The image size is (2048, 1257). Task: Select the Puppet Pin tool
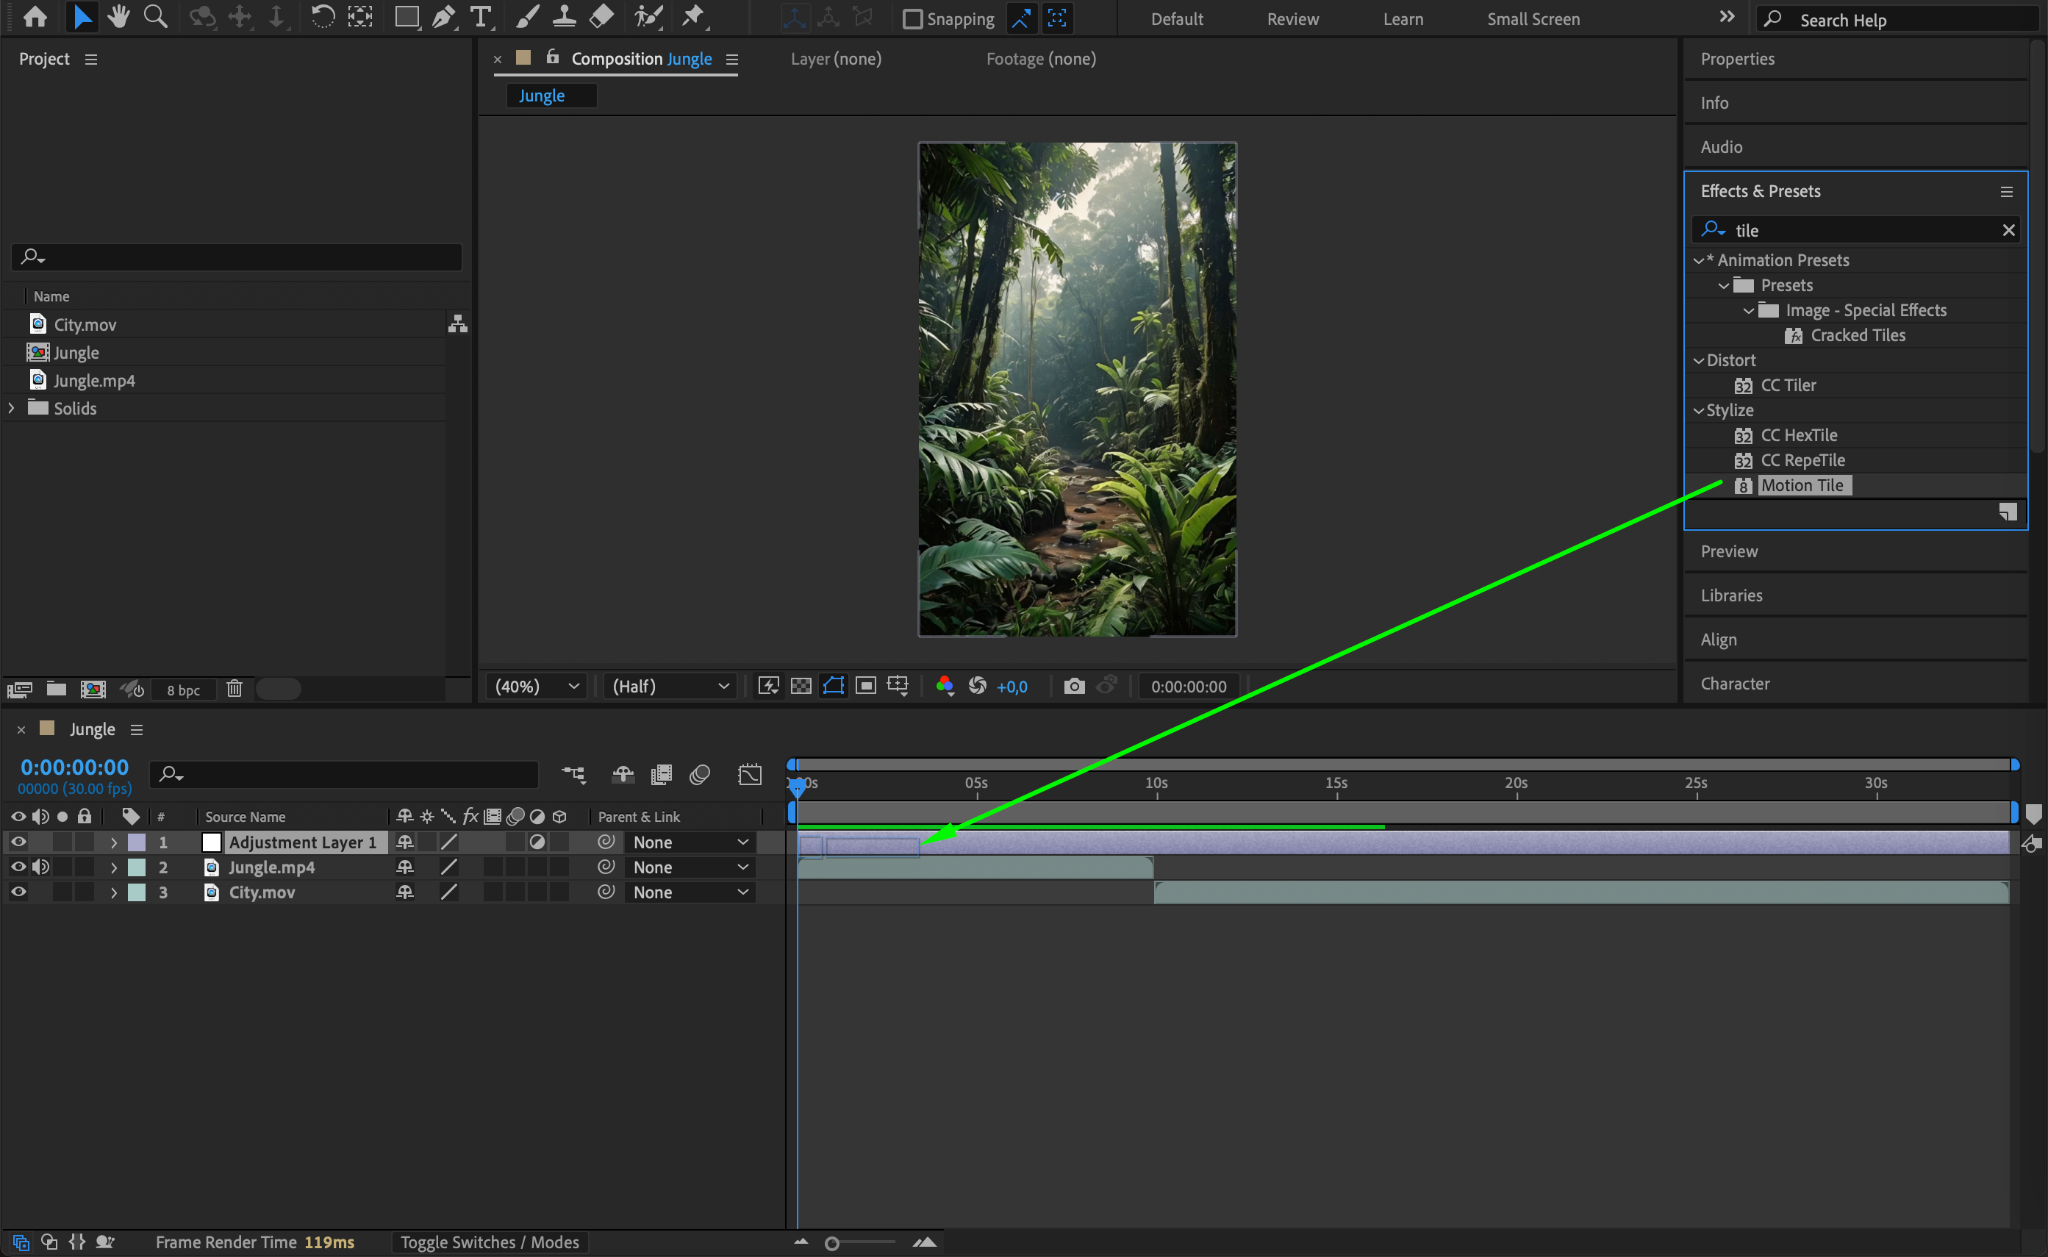(693, 17)
